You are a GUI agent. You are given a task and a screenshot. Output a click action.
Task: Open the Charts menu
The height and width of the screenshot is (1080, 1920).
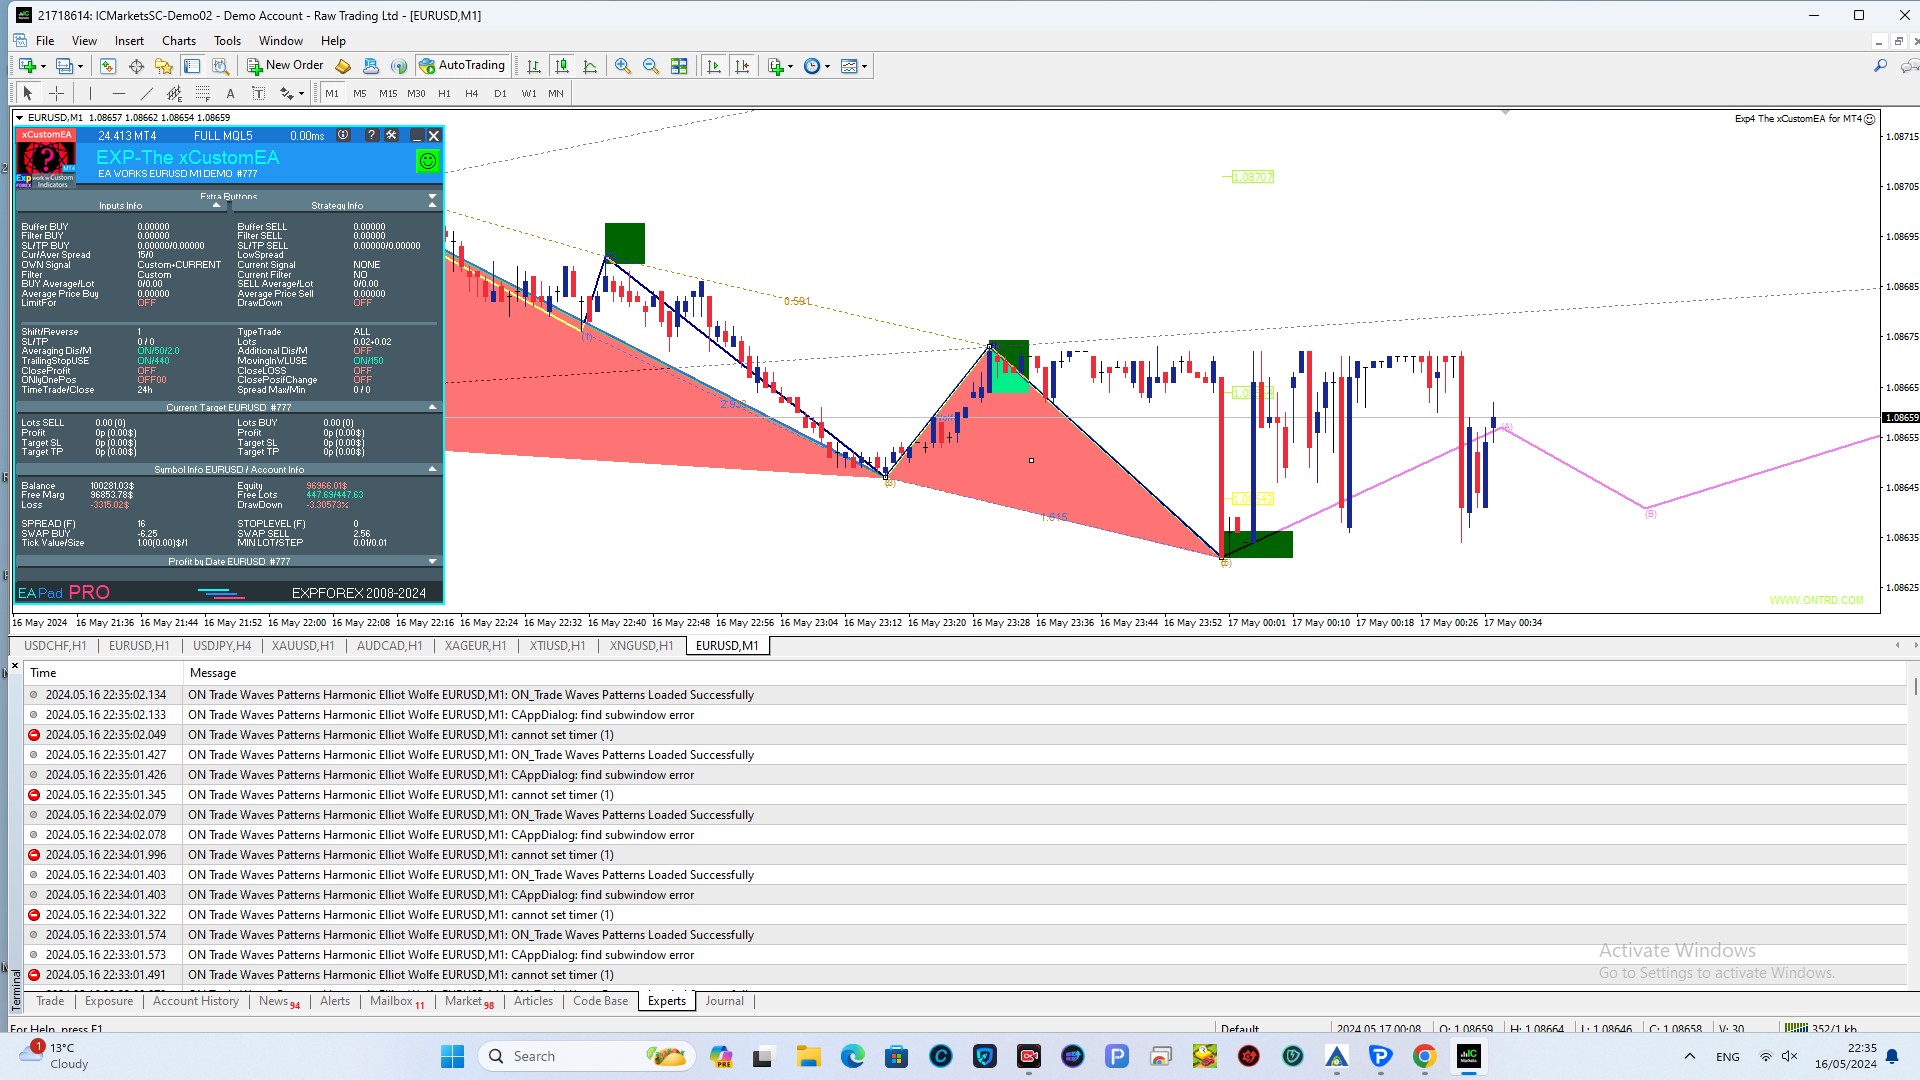click(x=179, y=41)
